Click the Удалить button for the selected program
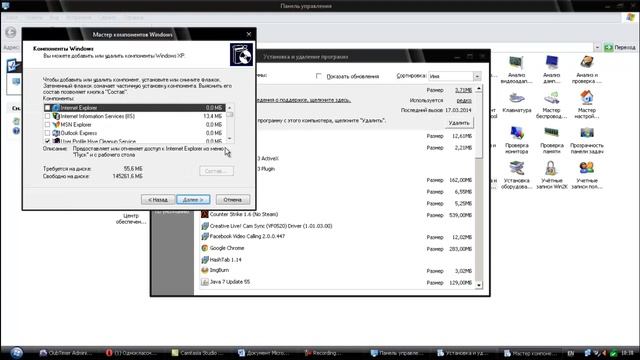 point(459,122)
